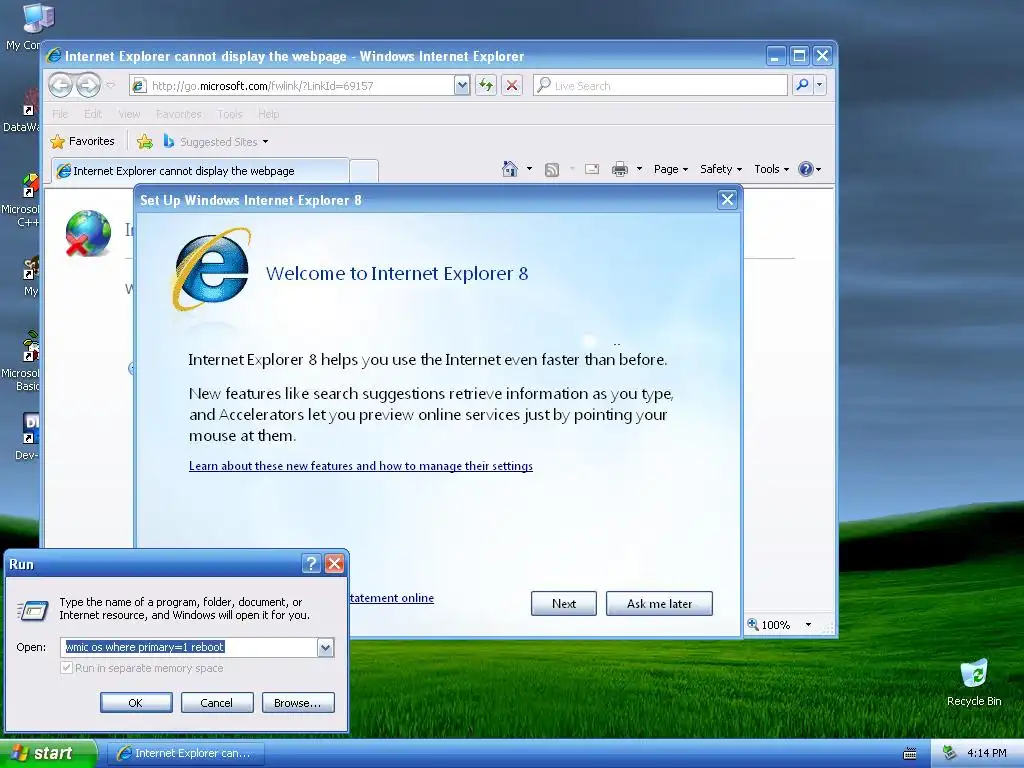Viewport: 1024px width, 768px height.
Task: Click the IE Forward navigation arrow
Action: pos(88,85)
